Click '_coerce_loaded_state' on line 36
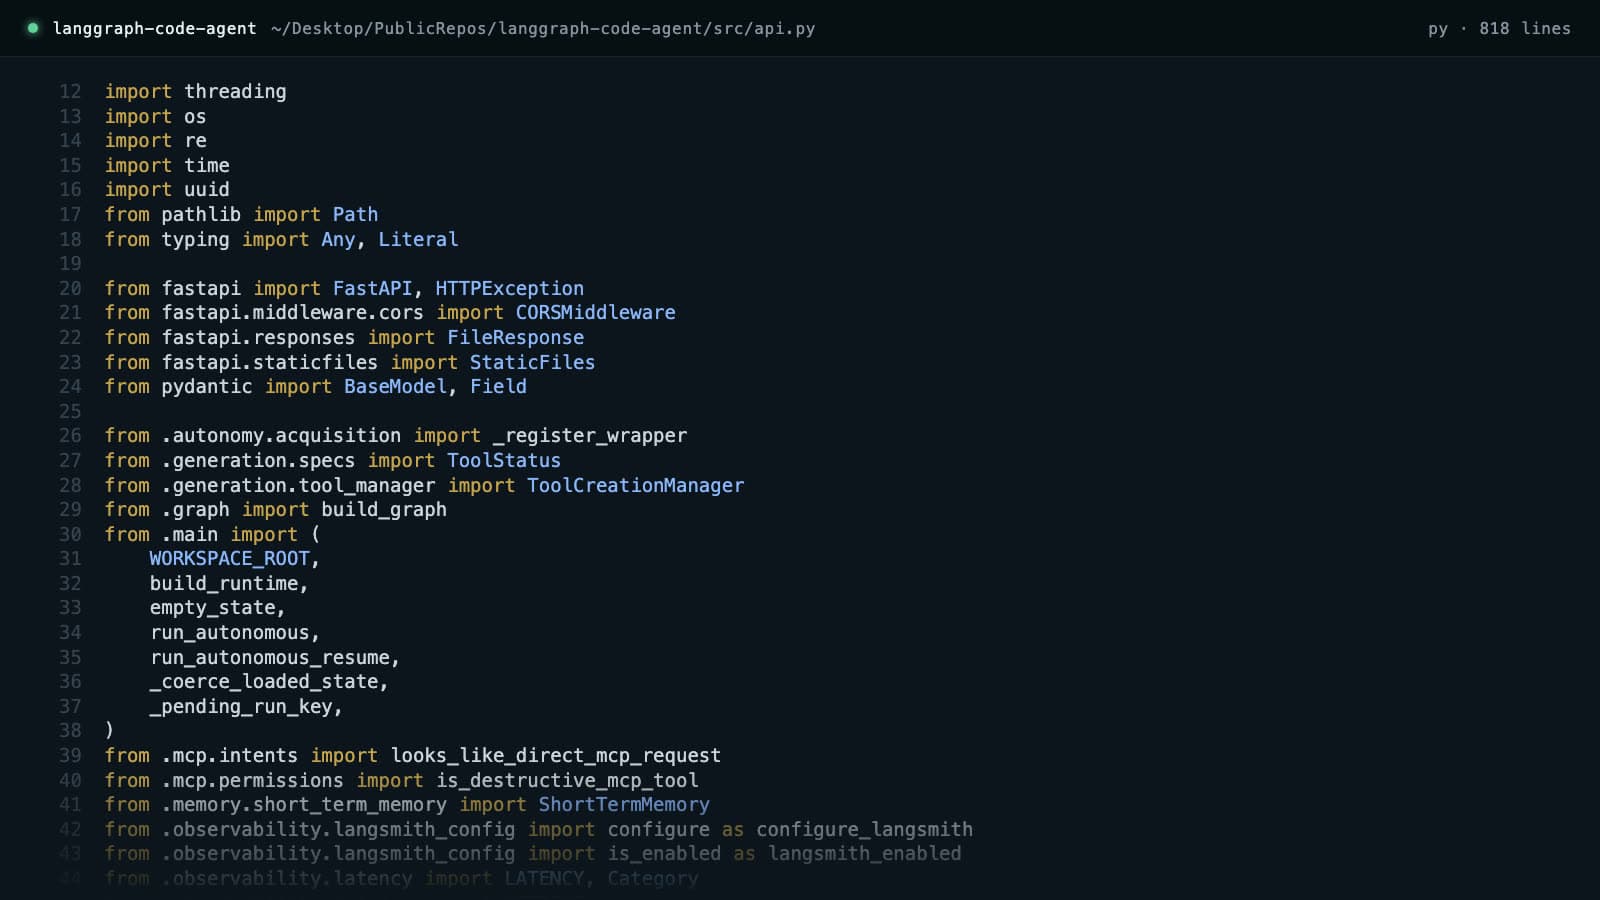 click(264, 681)
